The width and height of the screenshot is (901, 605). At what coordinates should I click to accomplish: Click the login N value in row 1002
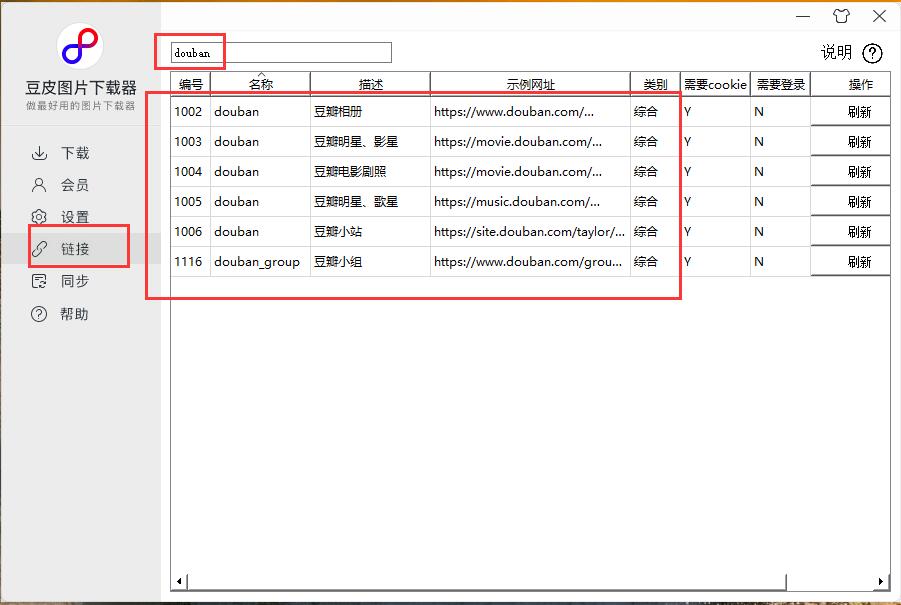coord(780,111)
